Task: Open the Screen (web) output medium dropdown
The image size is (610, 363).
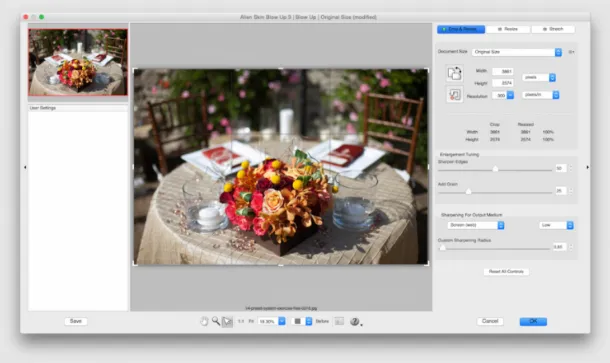Action: point(476,225)
